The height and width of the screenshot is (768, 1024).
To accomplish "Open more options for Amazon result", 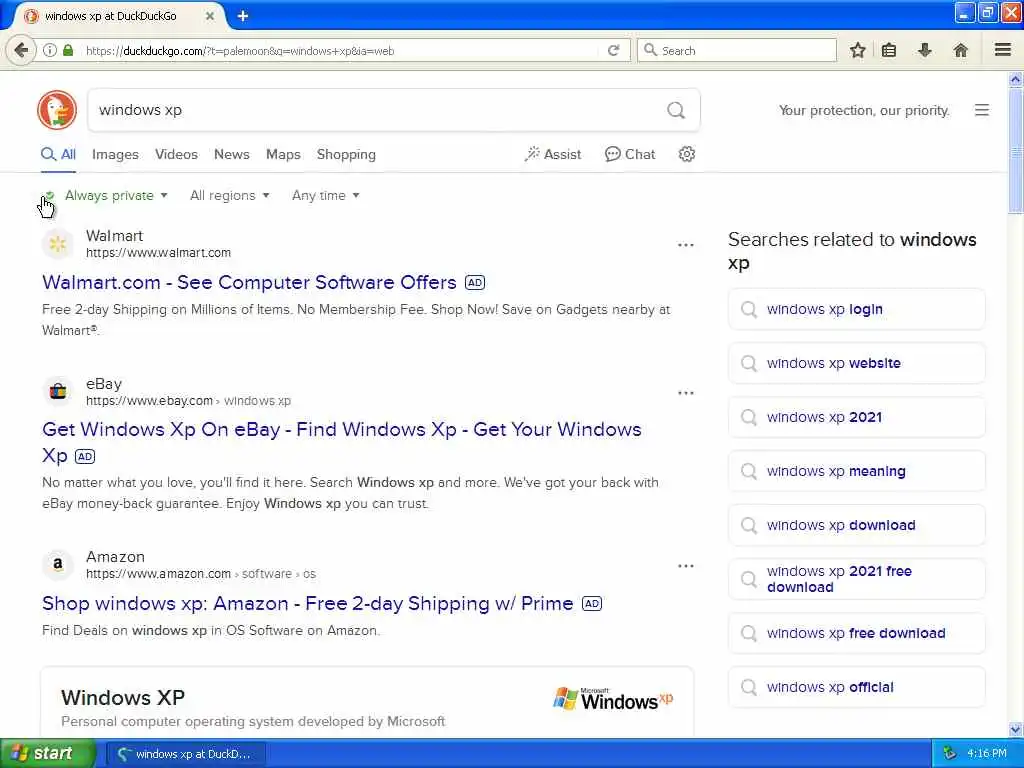I will (x=686, y=566).
